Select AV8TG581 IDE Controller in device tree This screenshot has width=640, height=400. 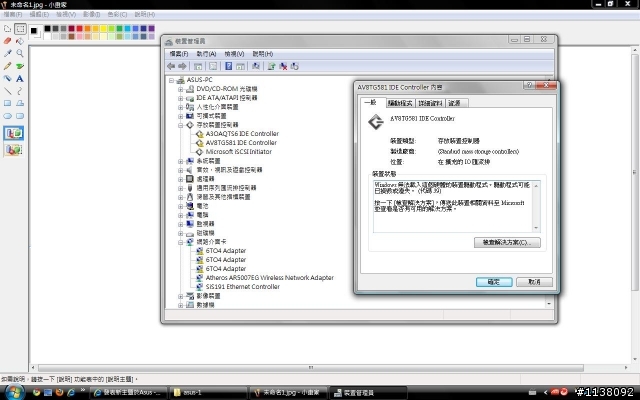241,143
